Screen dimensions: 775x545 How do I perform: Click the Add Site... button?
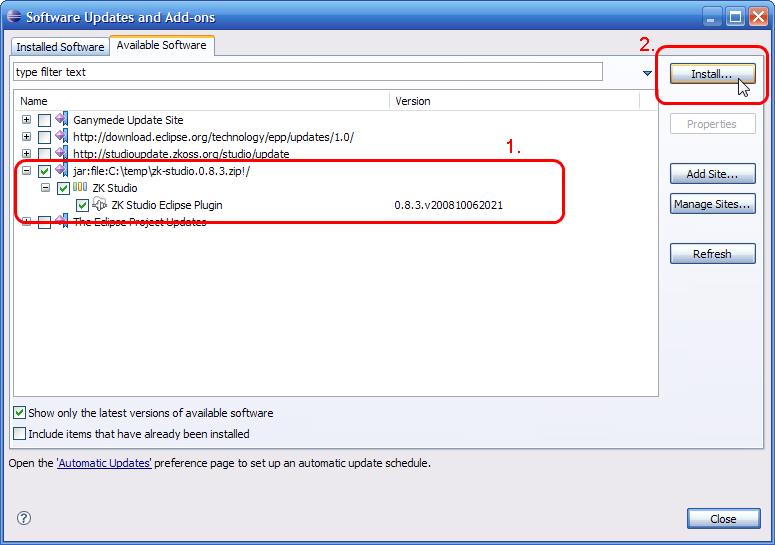712,173
